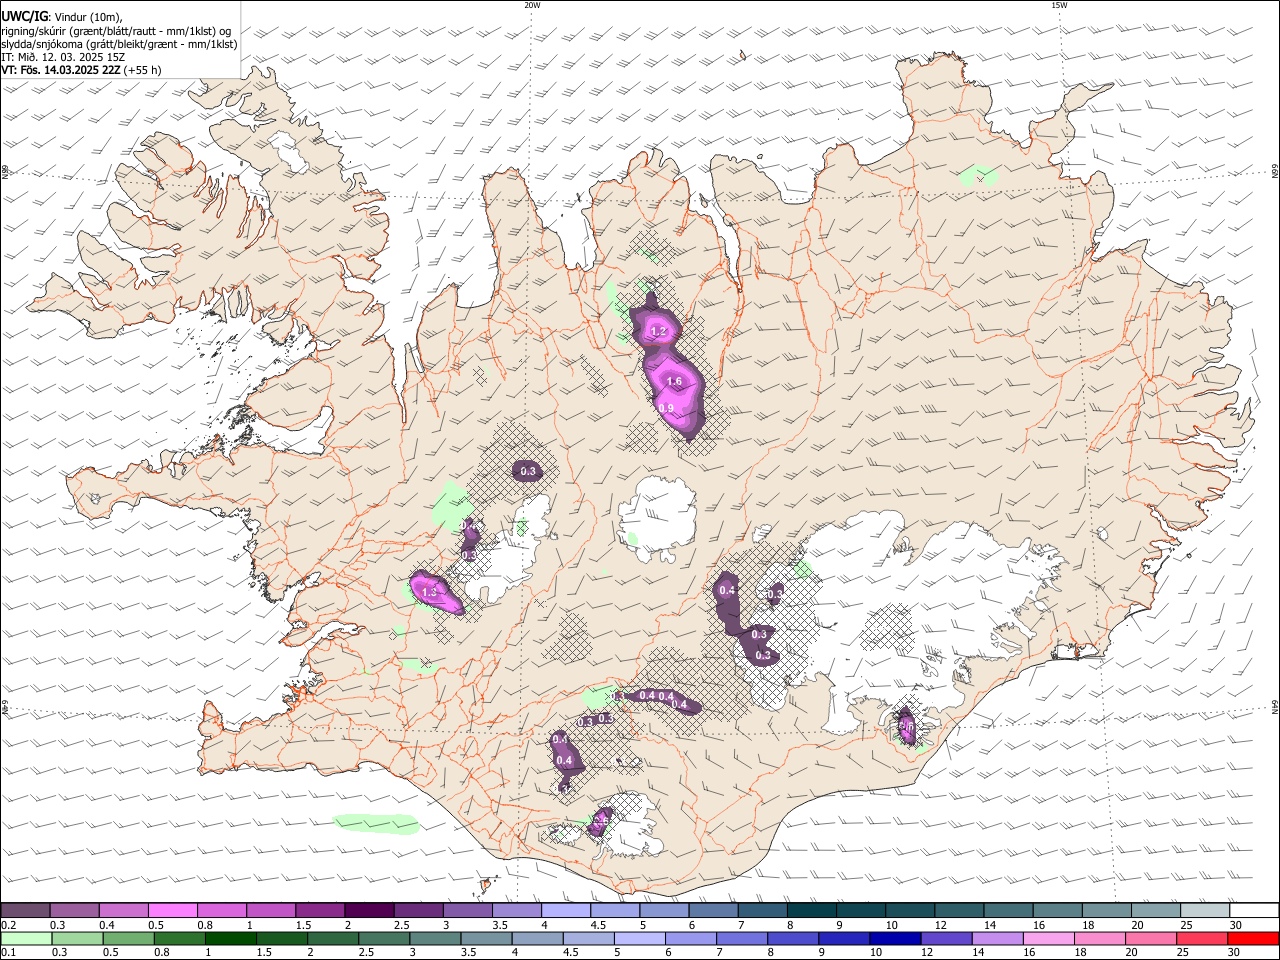Pick rain legend swatch between 0.3 and 0.5
1280x960 pixels.
(x=77, y=938)
